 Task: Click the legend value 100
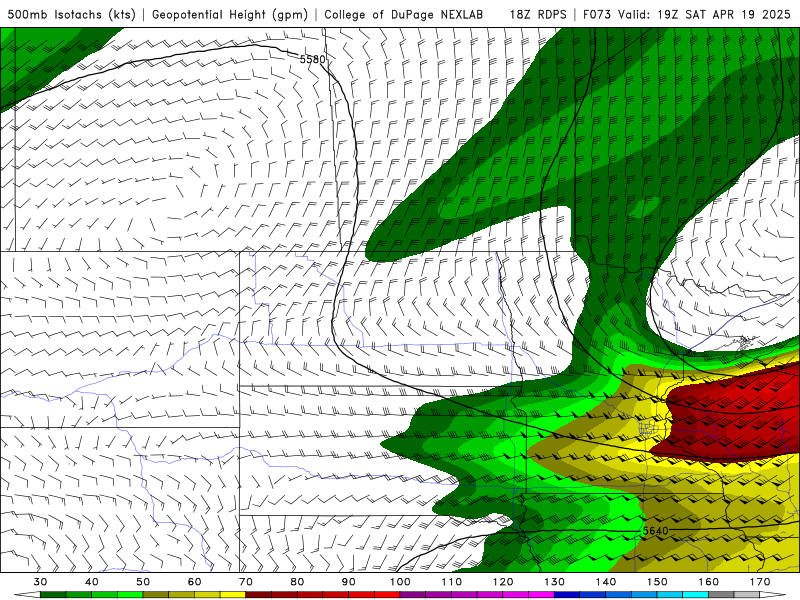coord(401,582)
